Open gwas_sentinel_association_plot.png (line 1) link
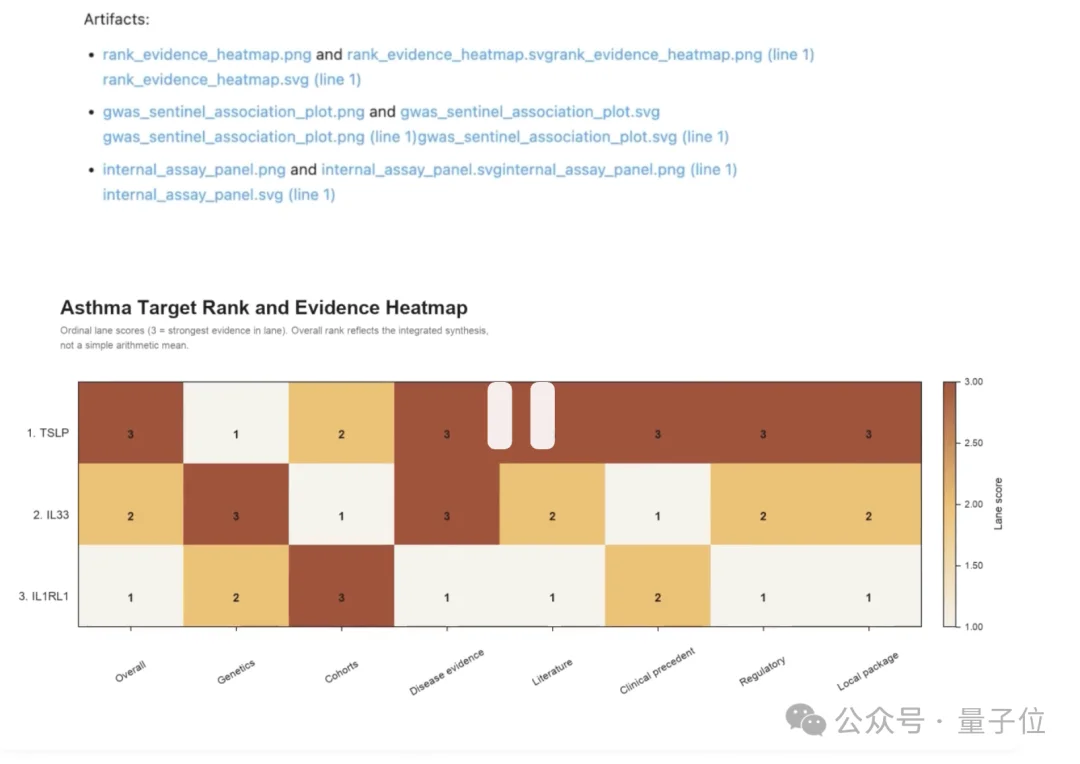The width and height of the screenshot is (1080, 764). [x=260, y=136]
